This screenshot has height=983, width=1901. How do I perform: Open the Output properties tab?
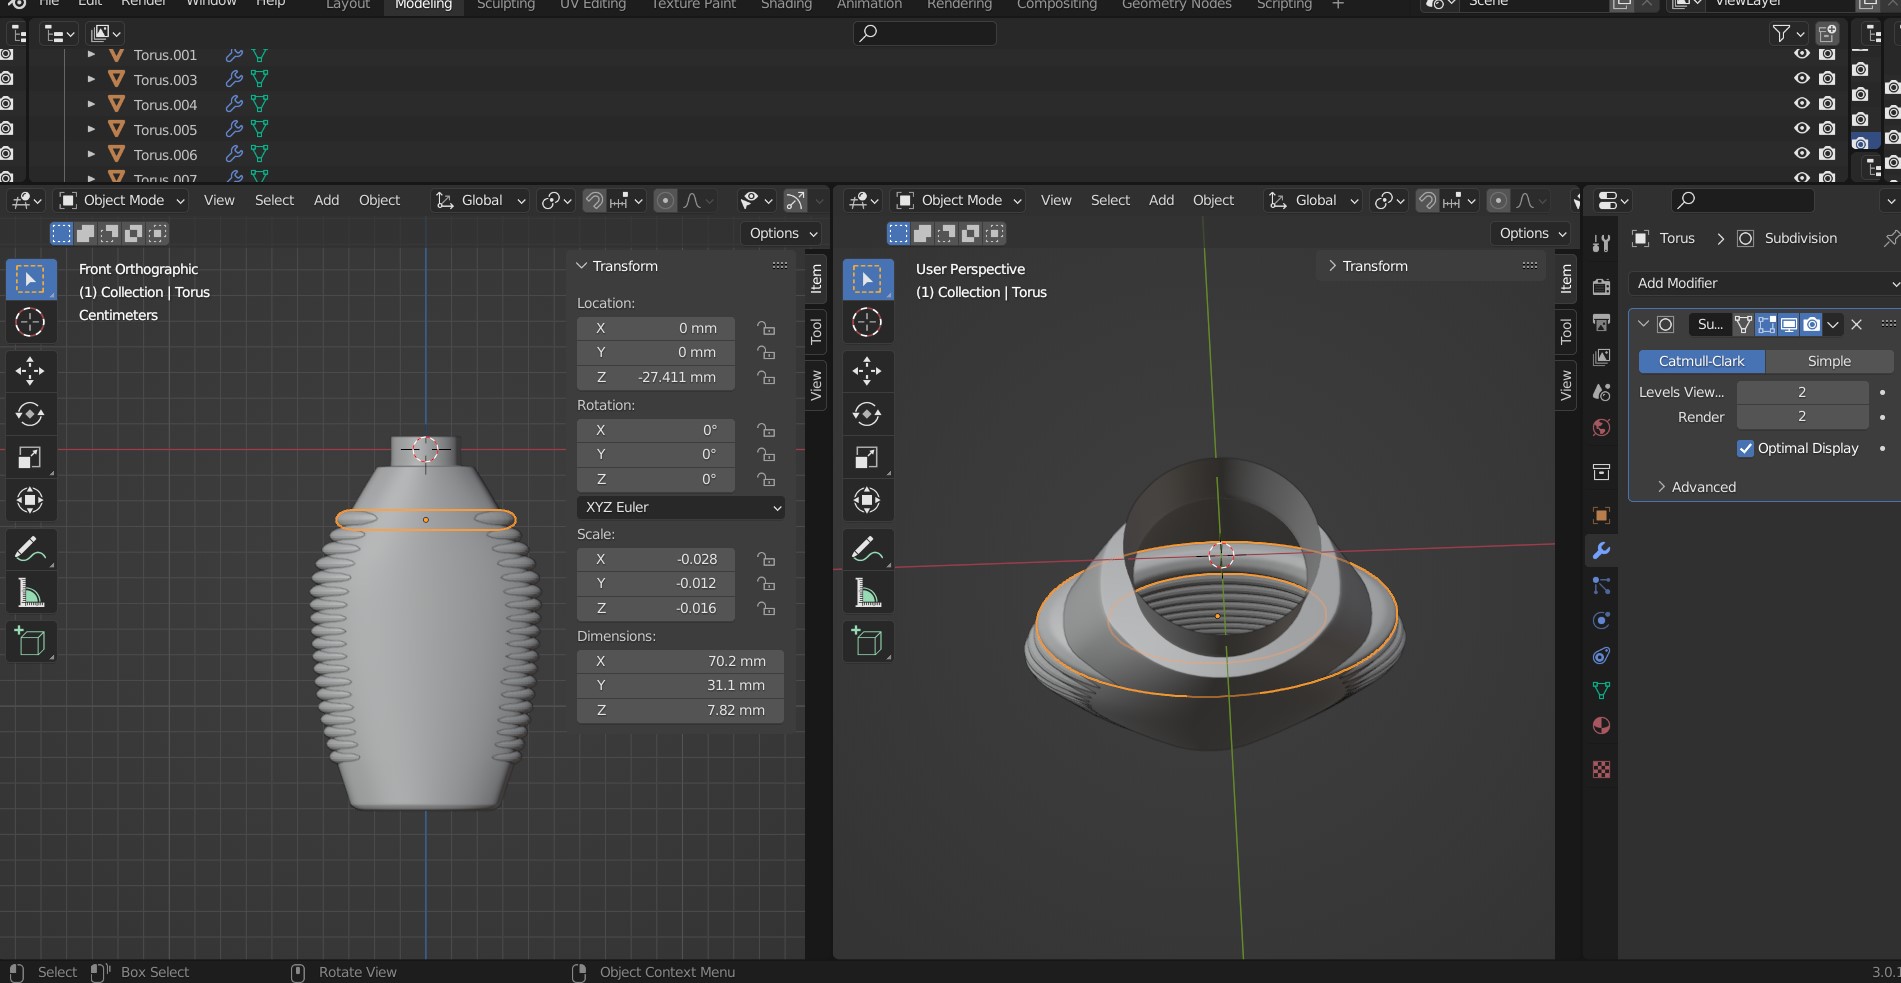(1601, 322)
